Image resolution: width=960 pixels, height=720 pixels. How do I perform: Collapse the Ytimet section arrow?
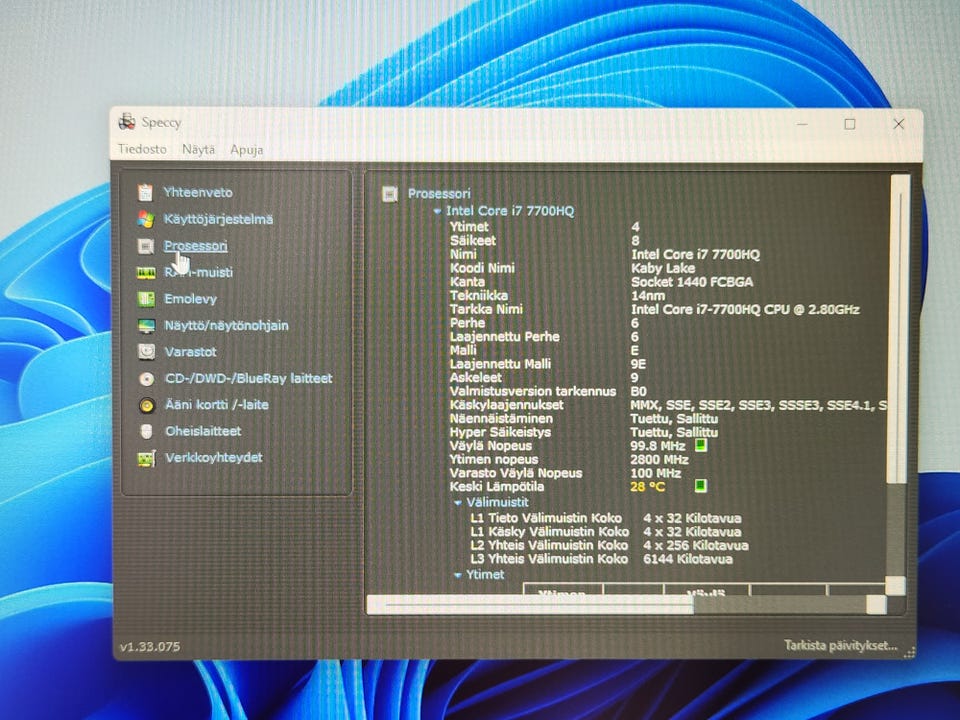coord(458,575)
